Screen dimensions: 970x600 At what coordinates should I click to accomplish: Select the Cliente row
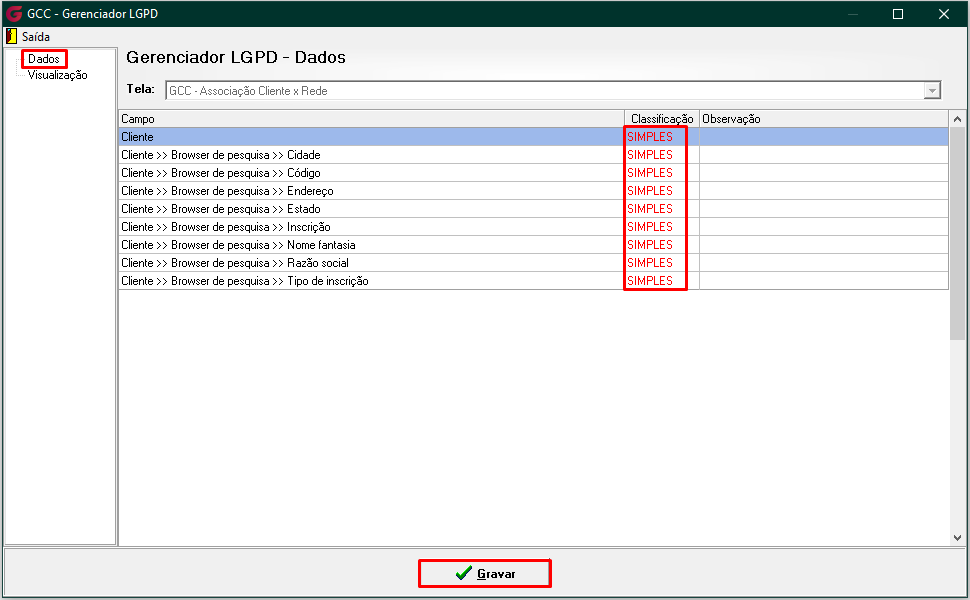tap(533, 137)
